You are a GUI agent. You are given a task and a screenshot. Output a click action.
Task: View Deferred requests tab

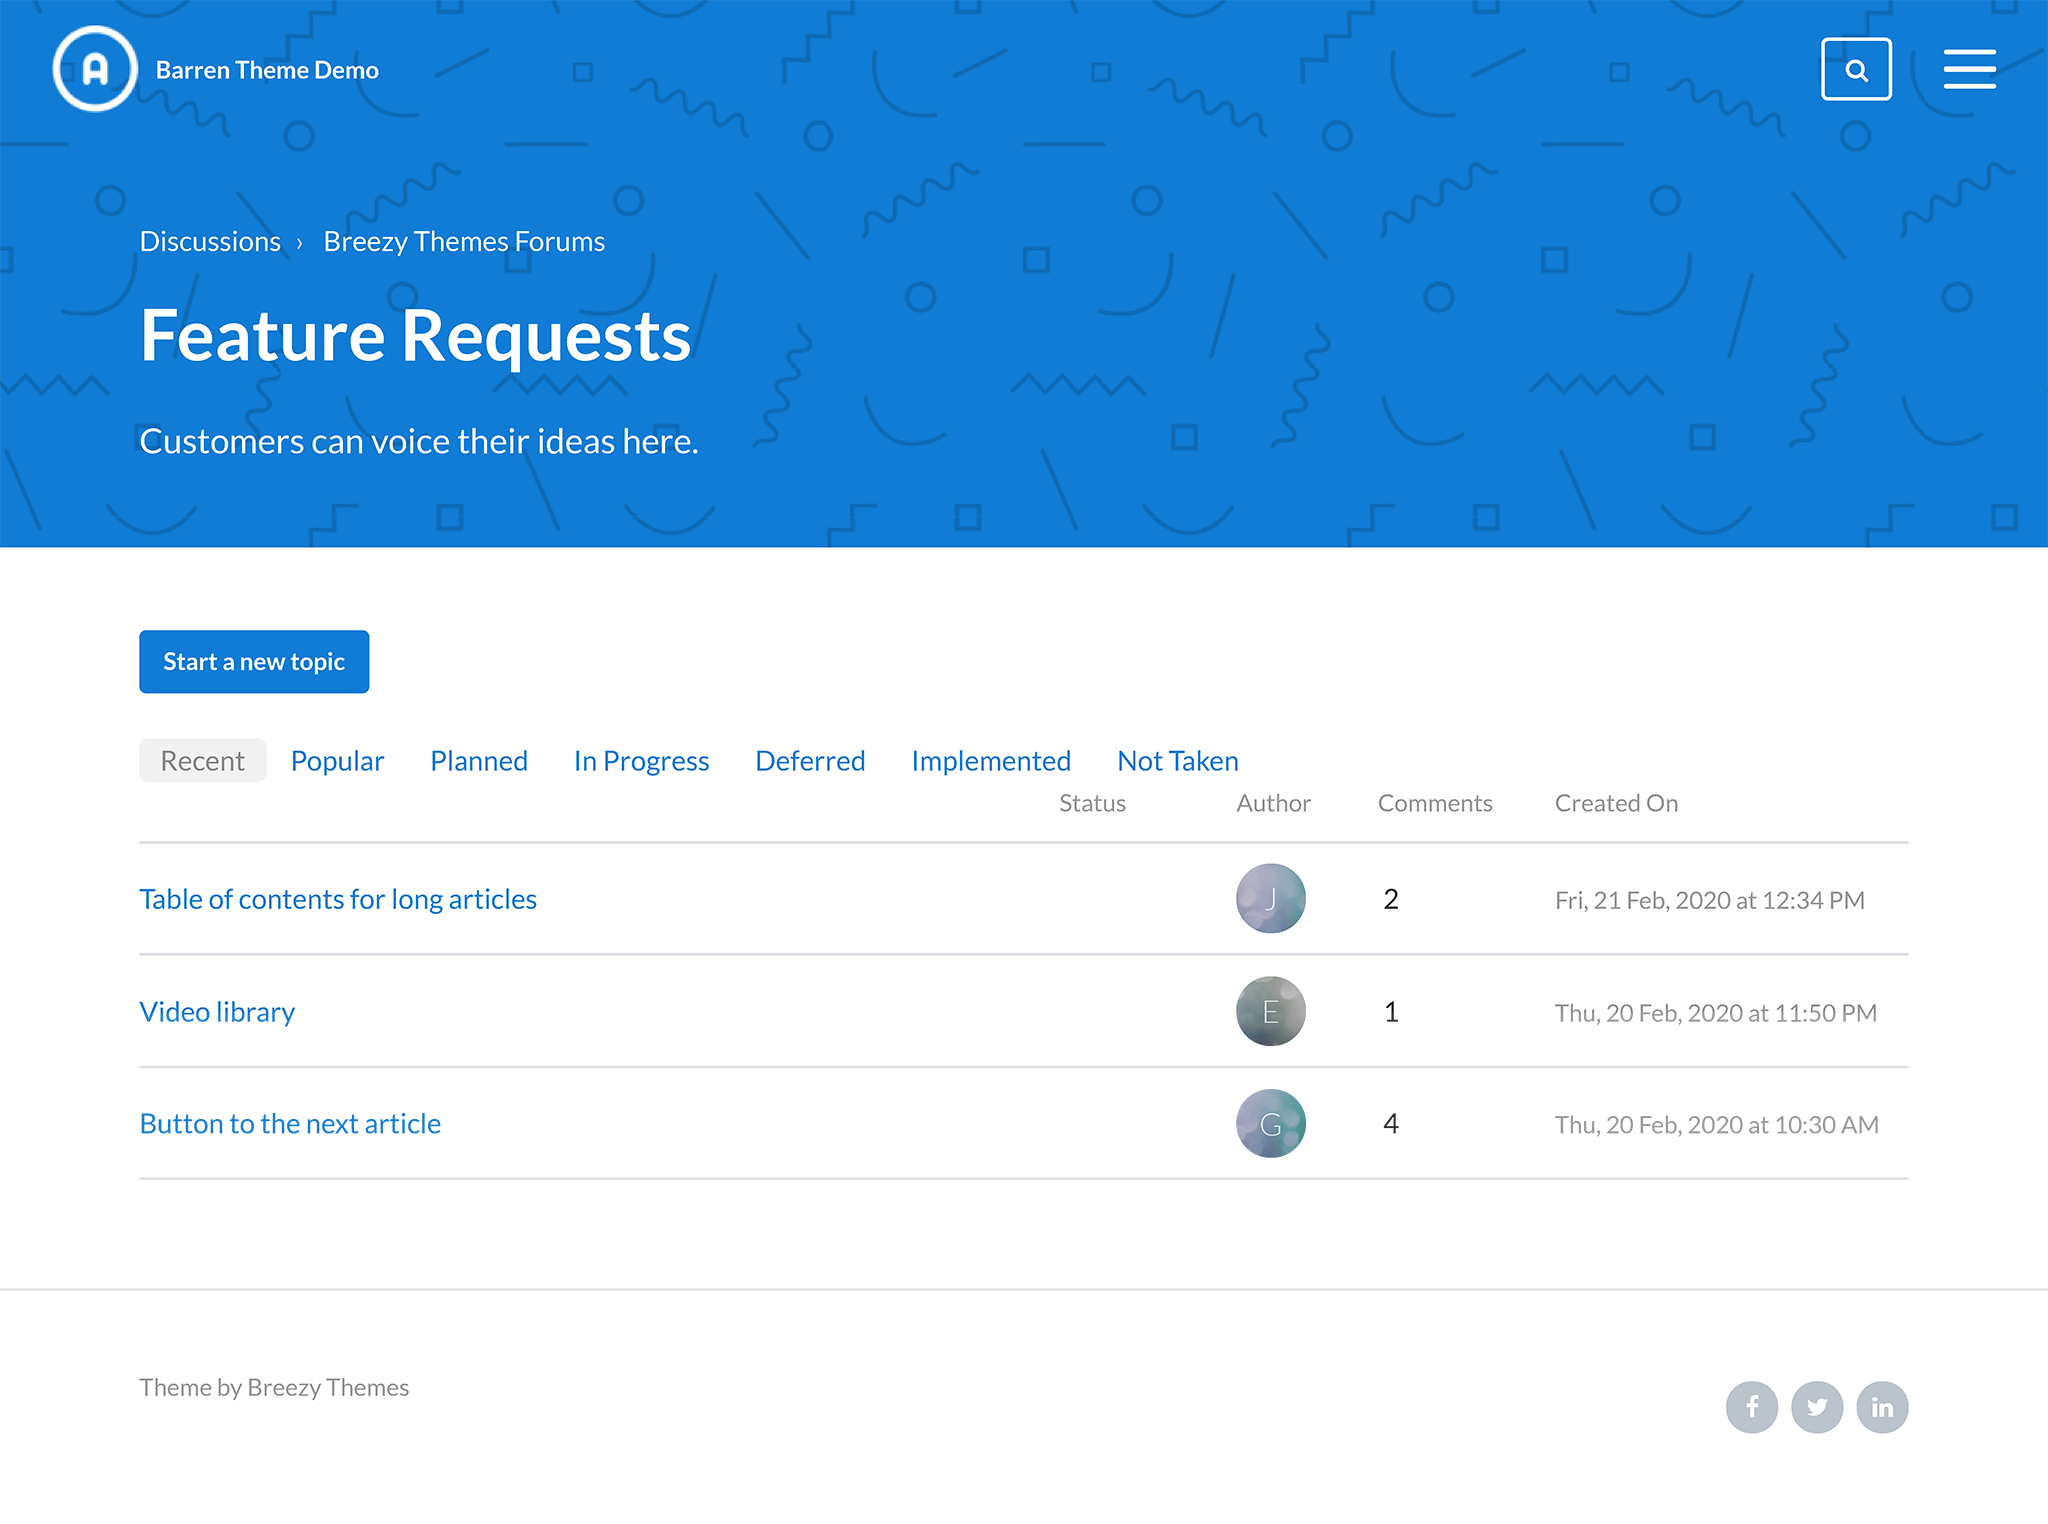click(x=810, y=761)
